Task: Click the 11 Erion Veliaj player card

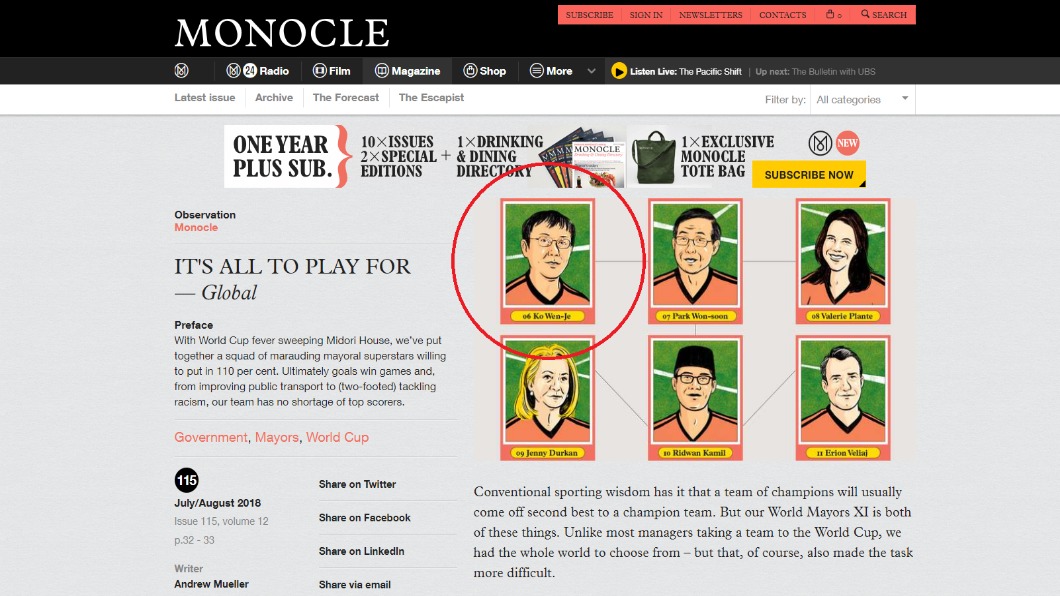Action: point(843,399)
